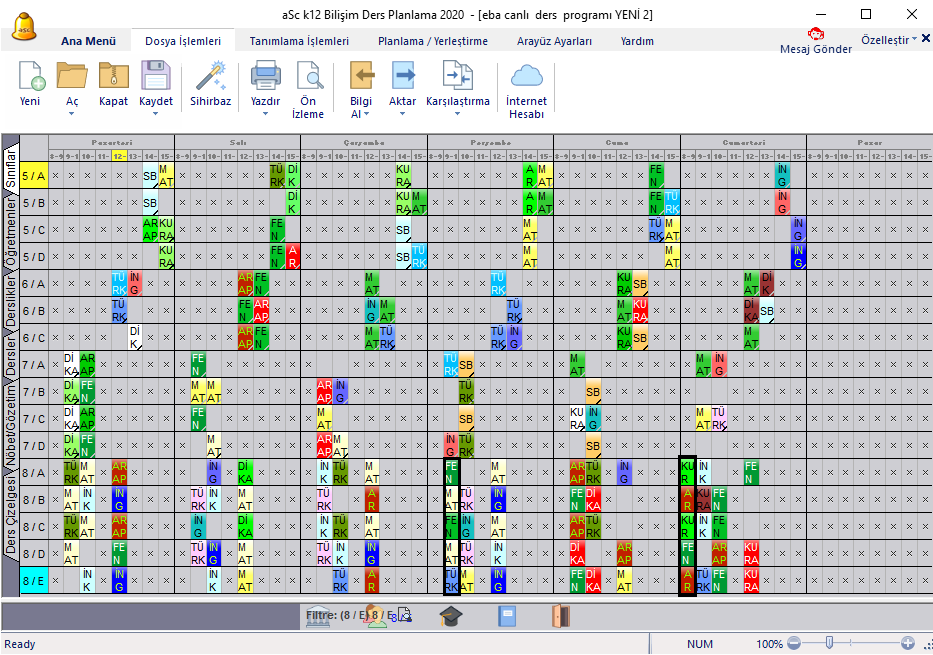The width and height of the screenshot is (933, 655).
Task: Click the DİK lesson card in row 6 / C
Action: click(x=134, y=338)
